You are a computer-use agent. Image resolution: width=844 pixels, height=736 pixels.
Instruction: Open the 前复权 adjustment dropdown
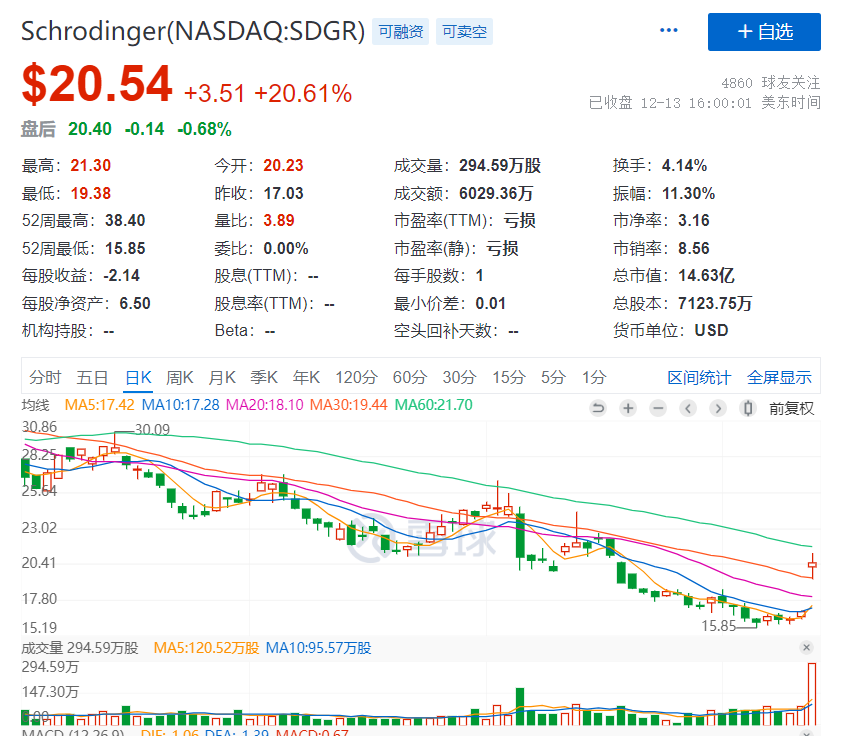point(791,409)
